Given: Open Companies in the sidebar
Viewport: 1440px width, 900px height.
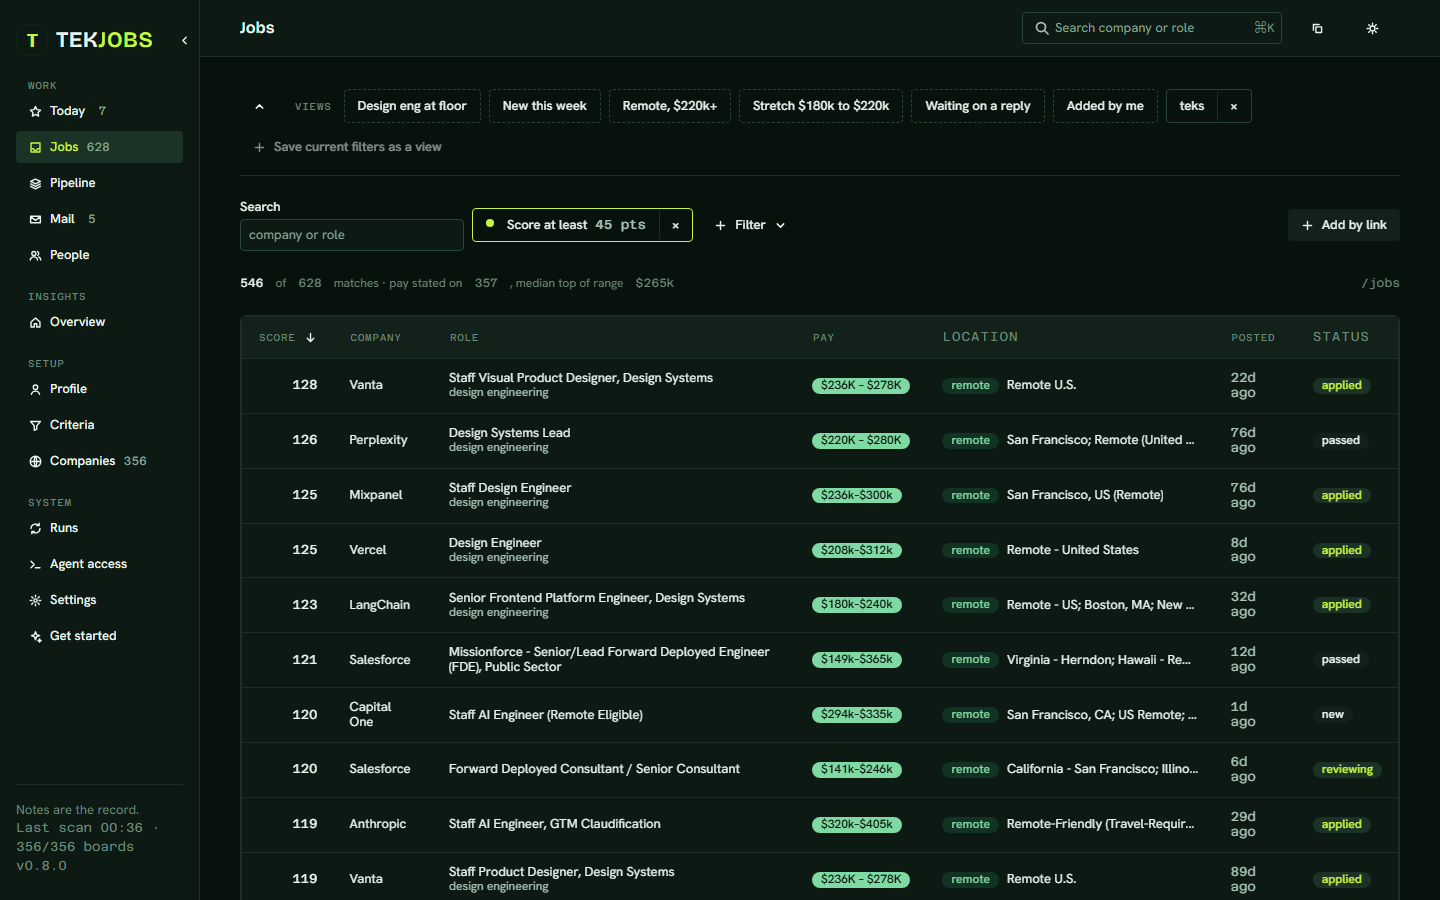Looking at the screenshot, I should pyautogui.click(x=99, y=461).
